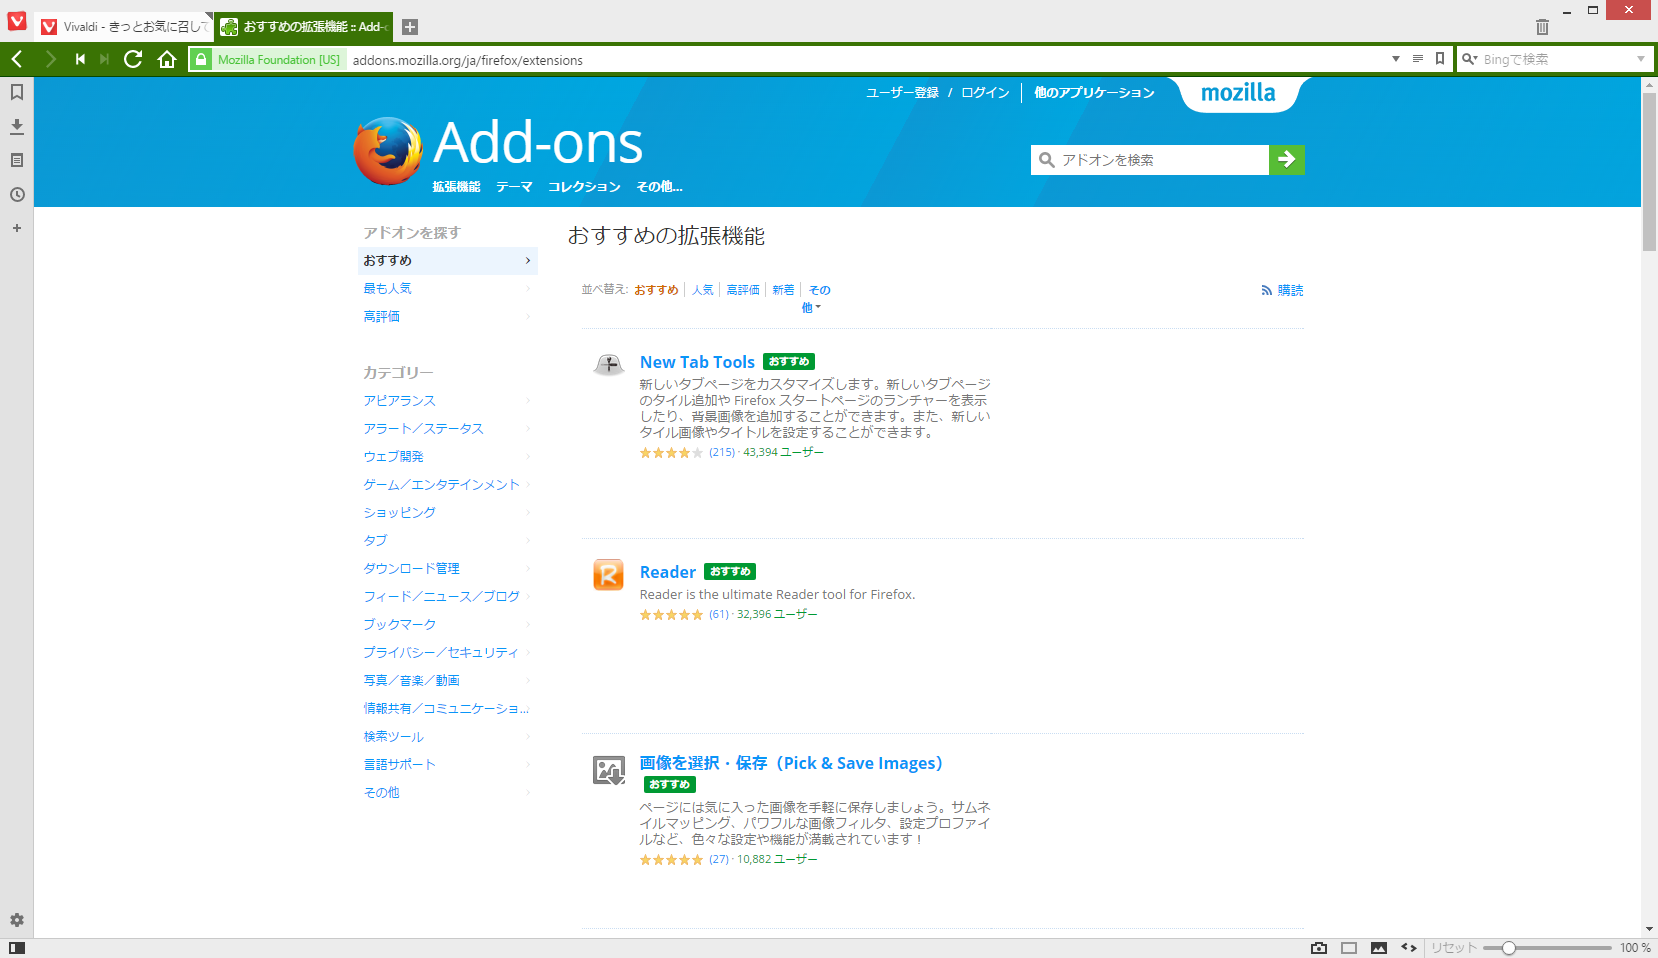This screenshot has height=958, width=1658.
Task: Open the address bar history dropdown
Action: point(1396,59)
